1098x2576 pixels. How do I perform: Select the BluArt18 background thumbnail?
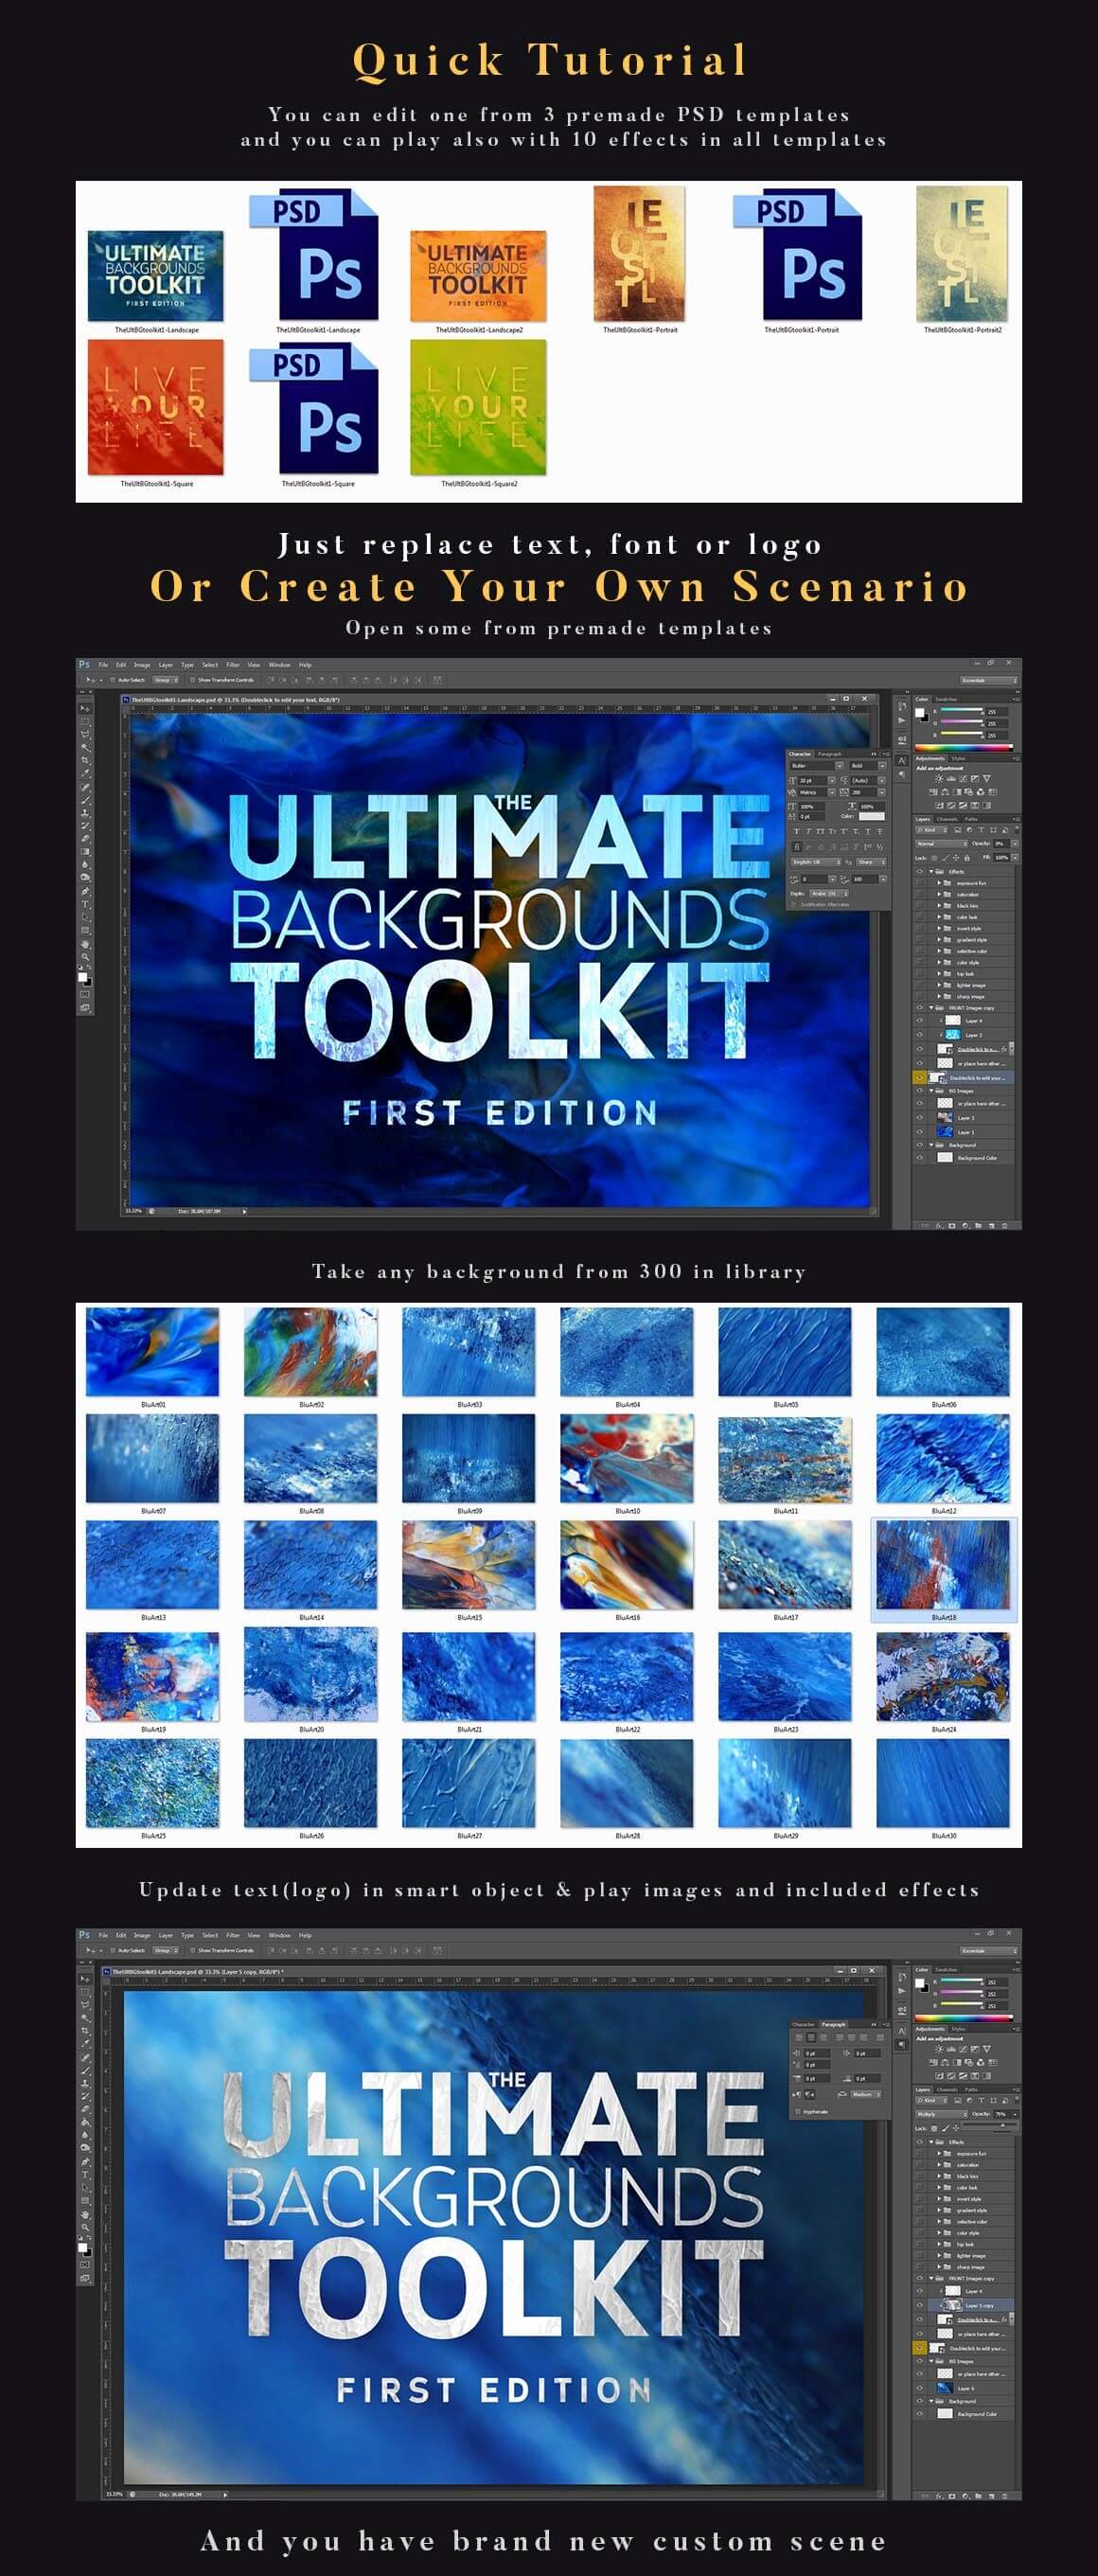pyautogui.click(x=943, y=1567)
